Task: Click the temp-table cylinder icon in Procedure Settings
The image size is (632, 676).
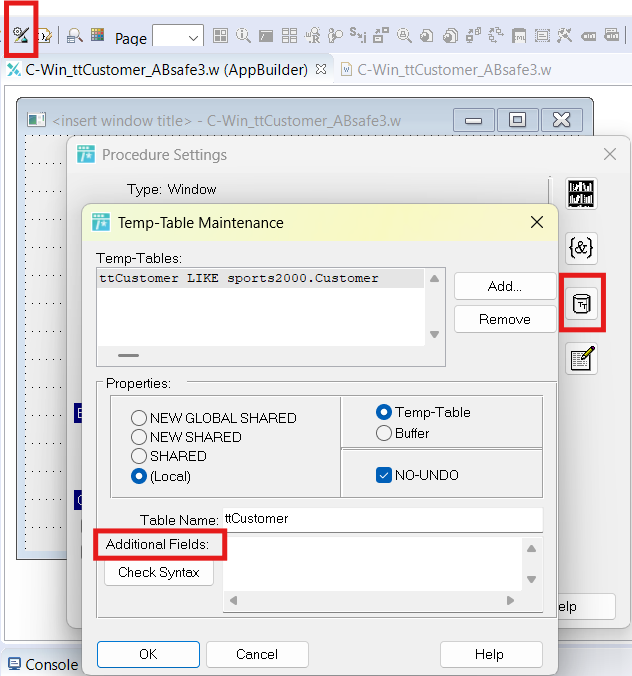Action: pyautogui.click(x=581, y=304)
